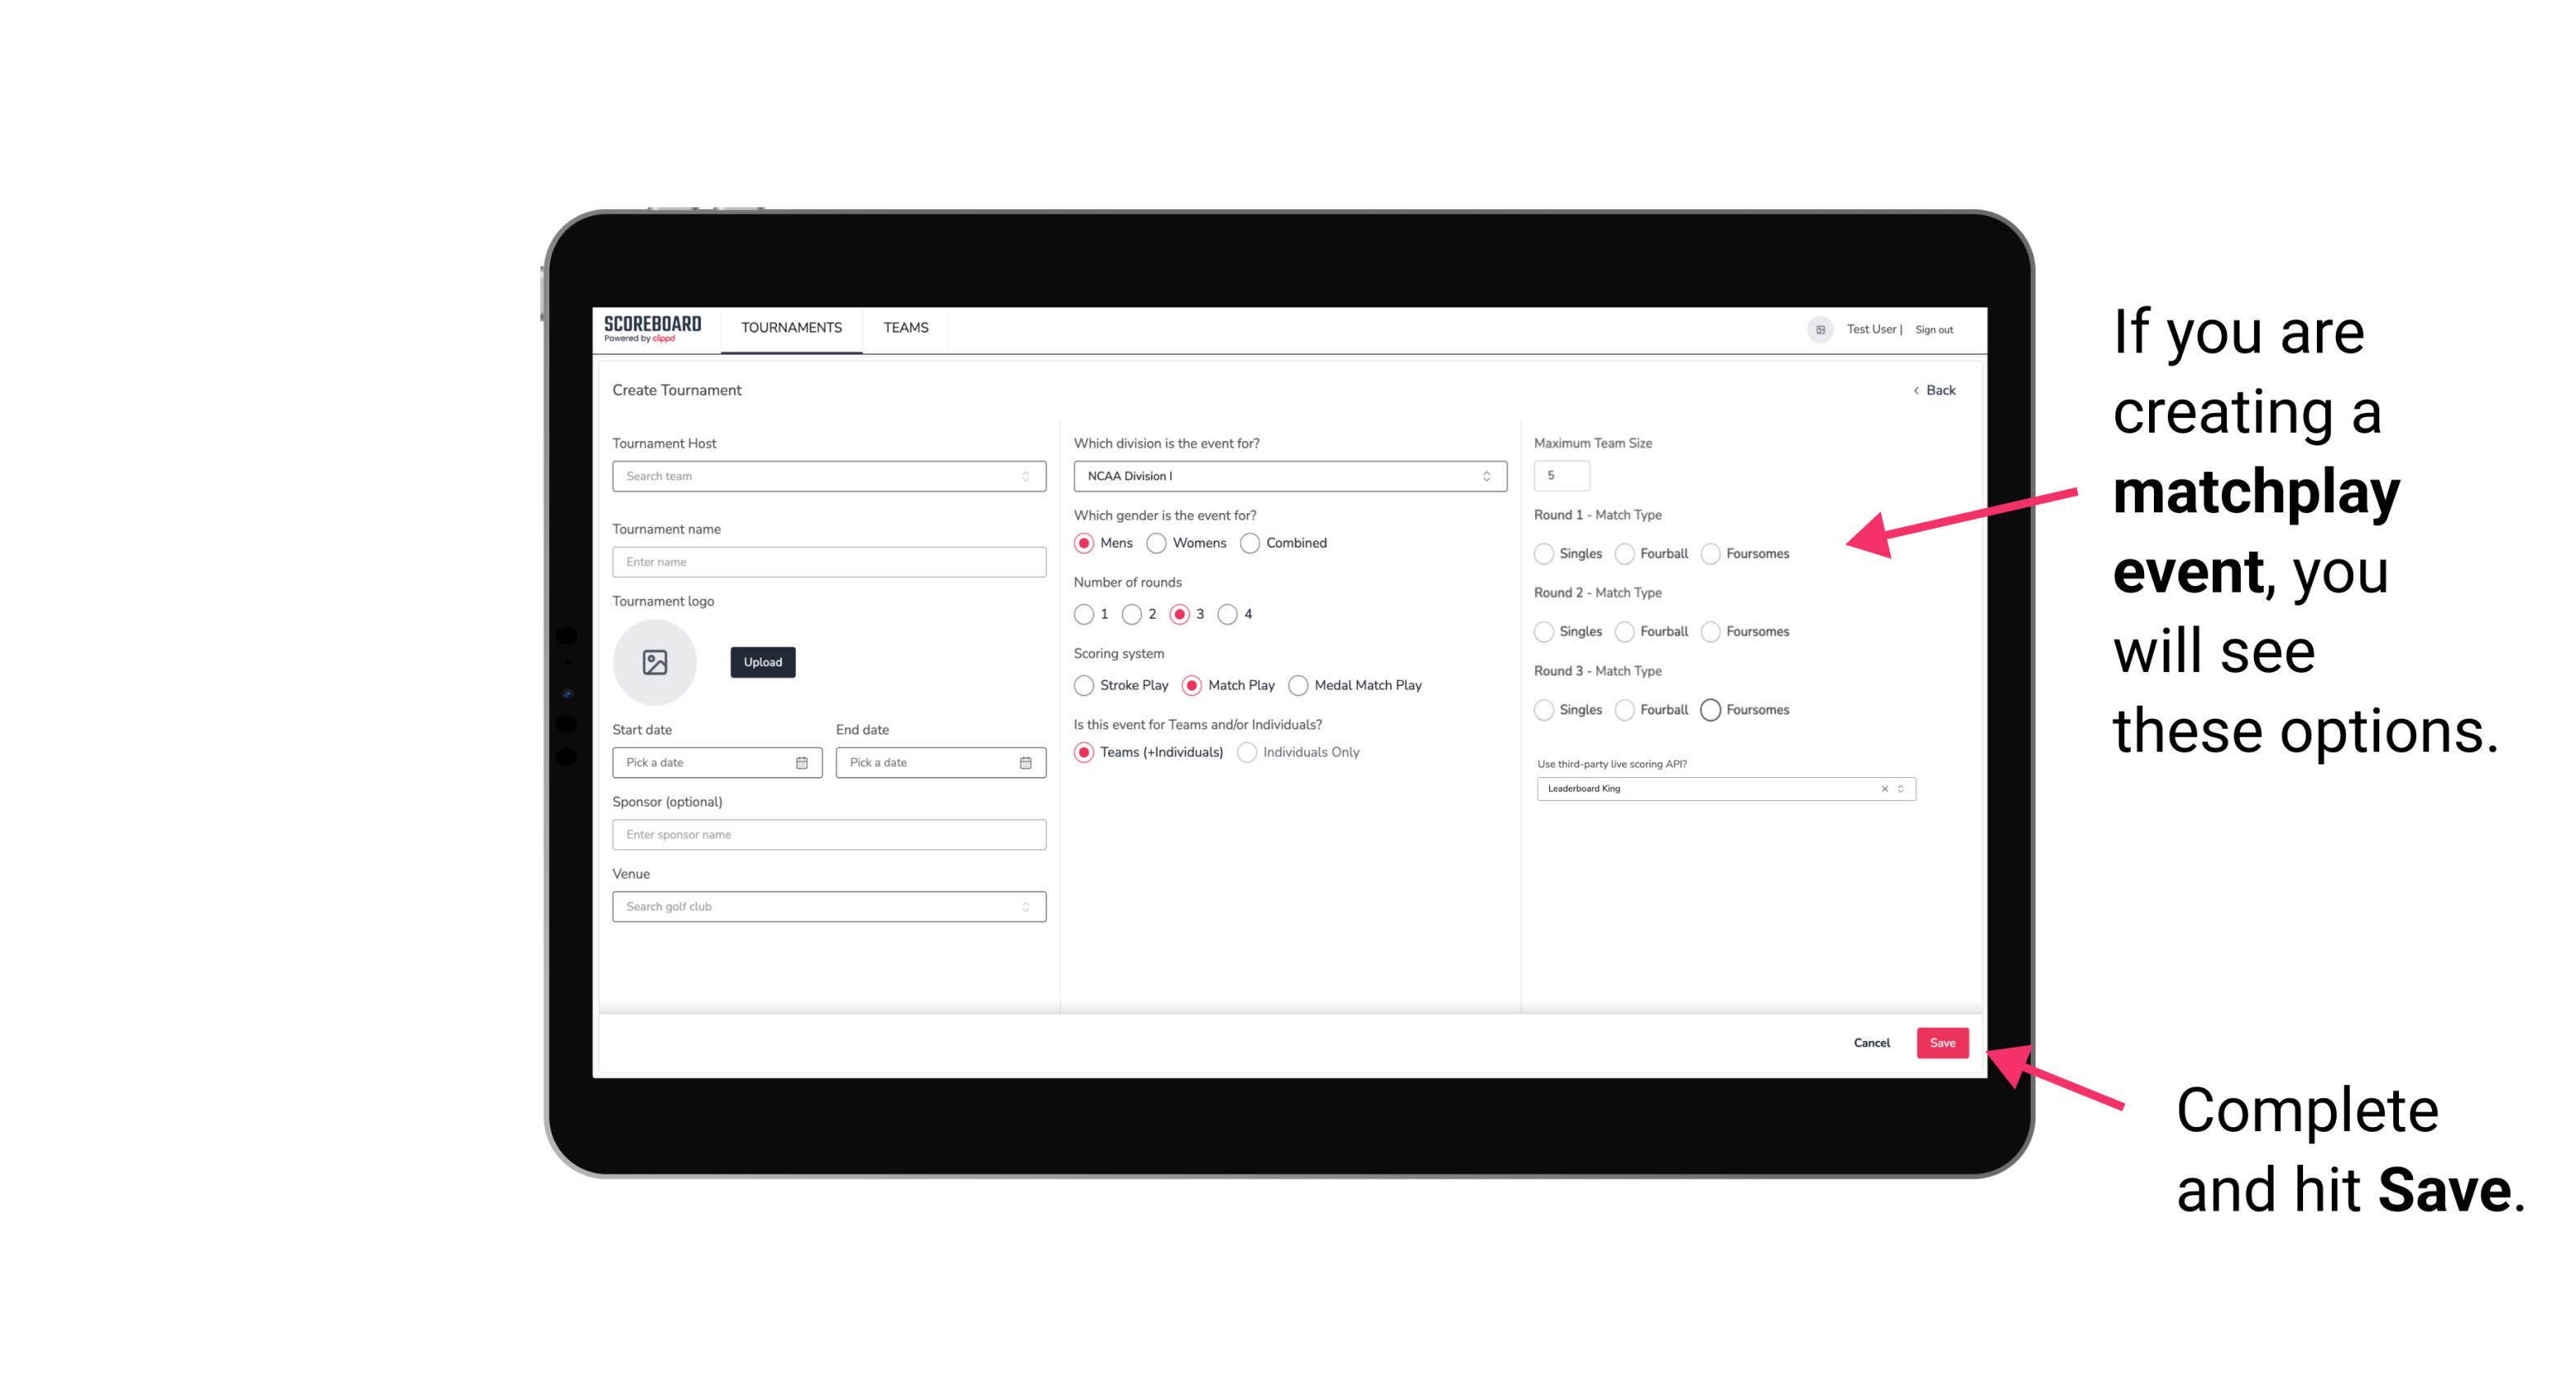Switch to the TOURNAMENTS tab
The height and width of the screenshot is (1386, 2576).
tap(792, 328)
